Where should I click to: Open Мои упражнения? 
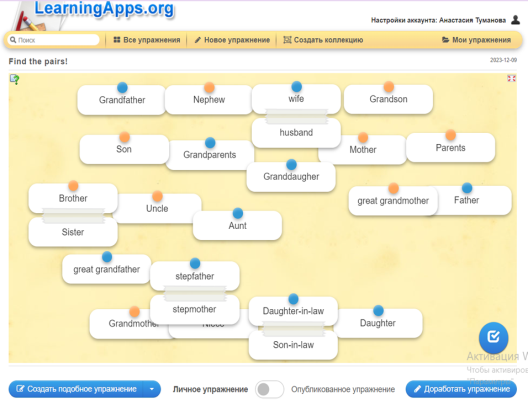coord(476,40)
